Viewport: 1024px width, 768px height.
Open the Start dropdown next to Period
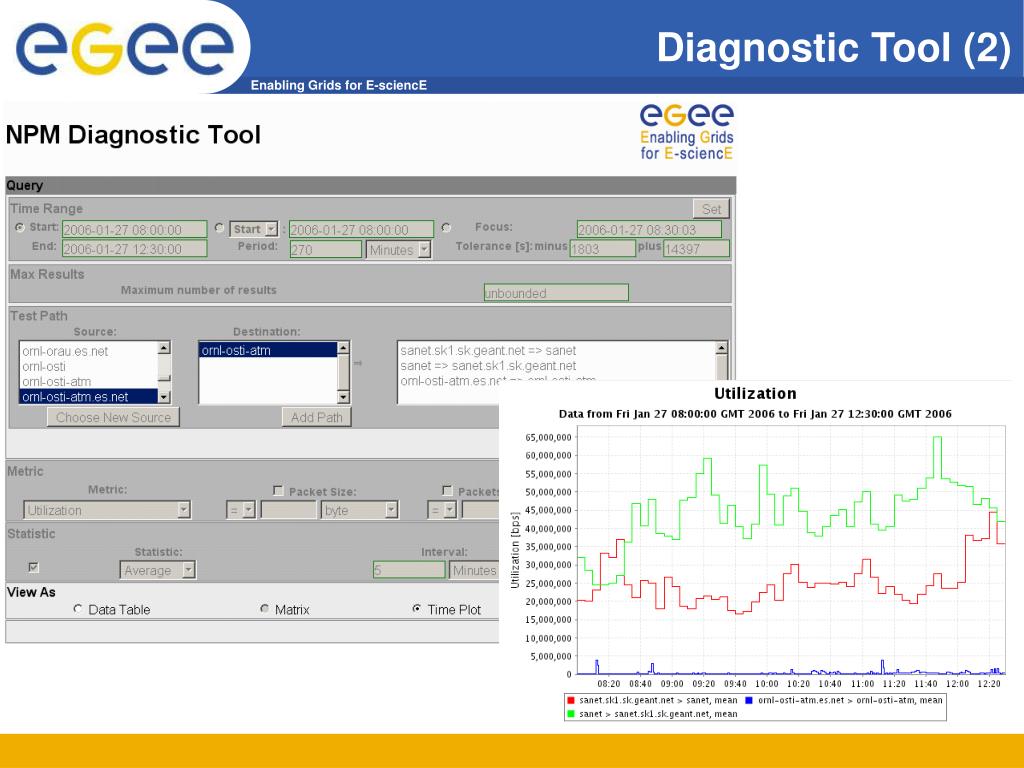[x=254, y=229]
